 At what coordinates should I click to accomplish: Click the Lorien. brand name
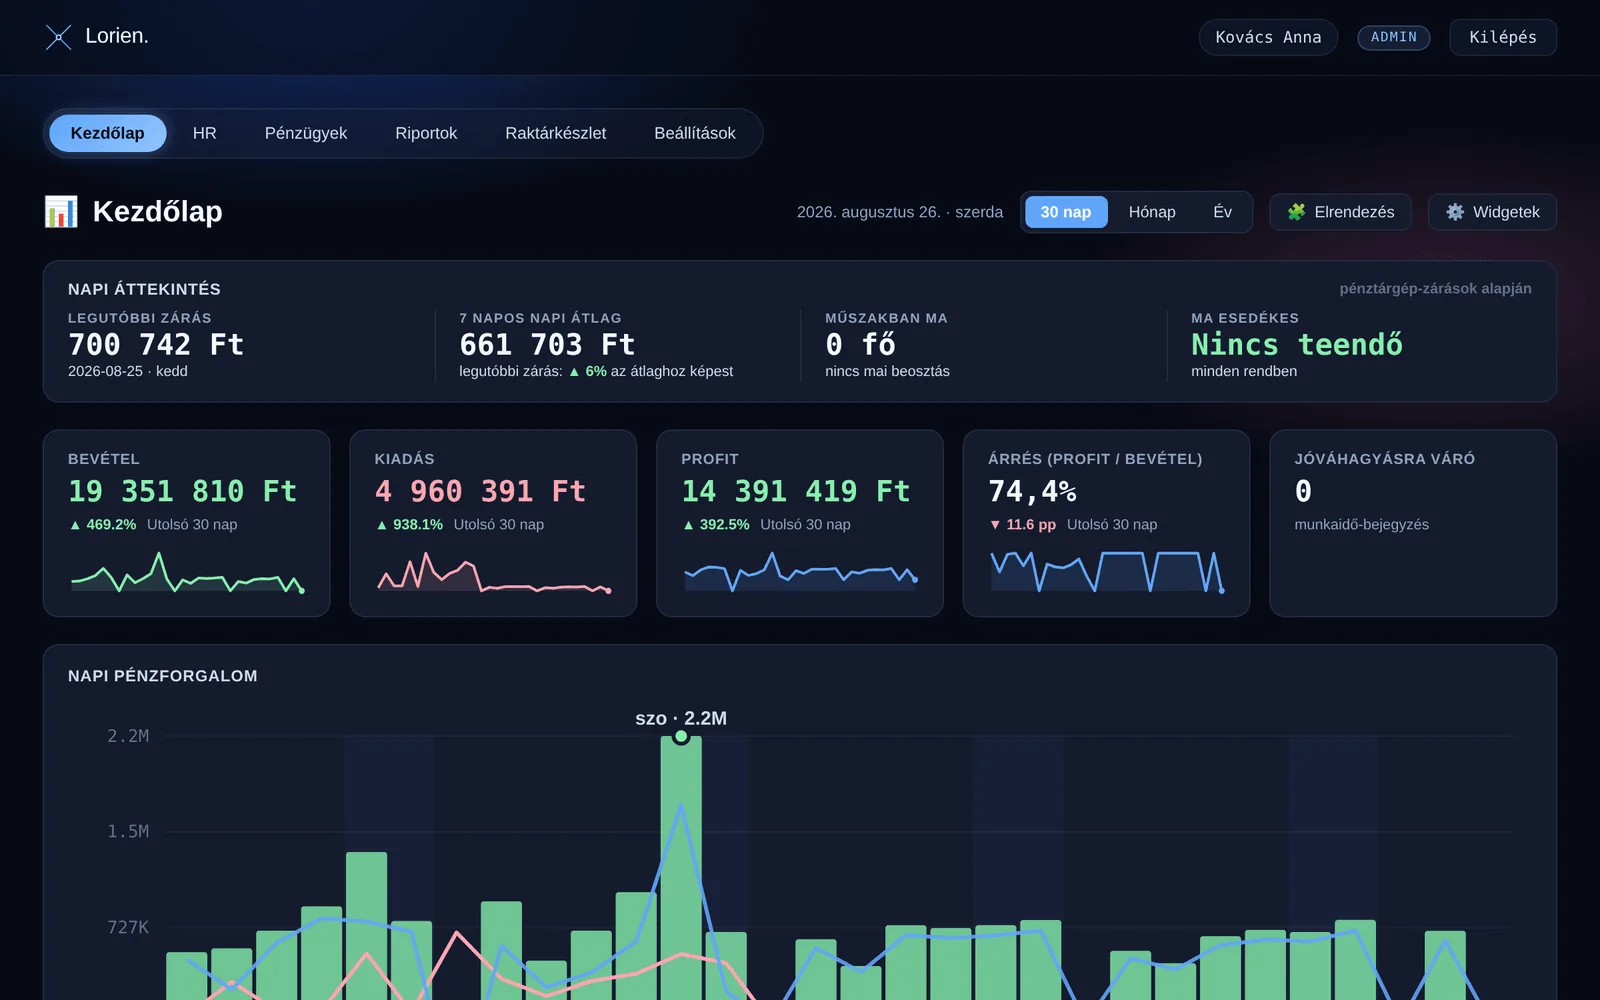click(x=117, y=36)
